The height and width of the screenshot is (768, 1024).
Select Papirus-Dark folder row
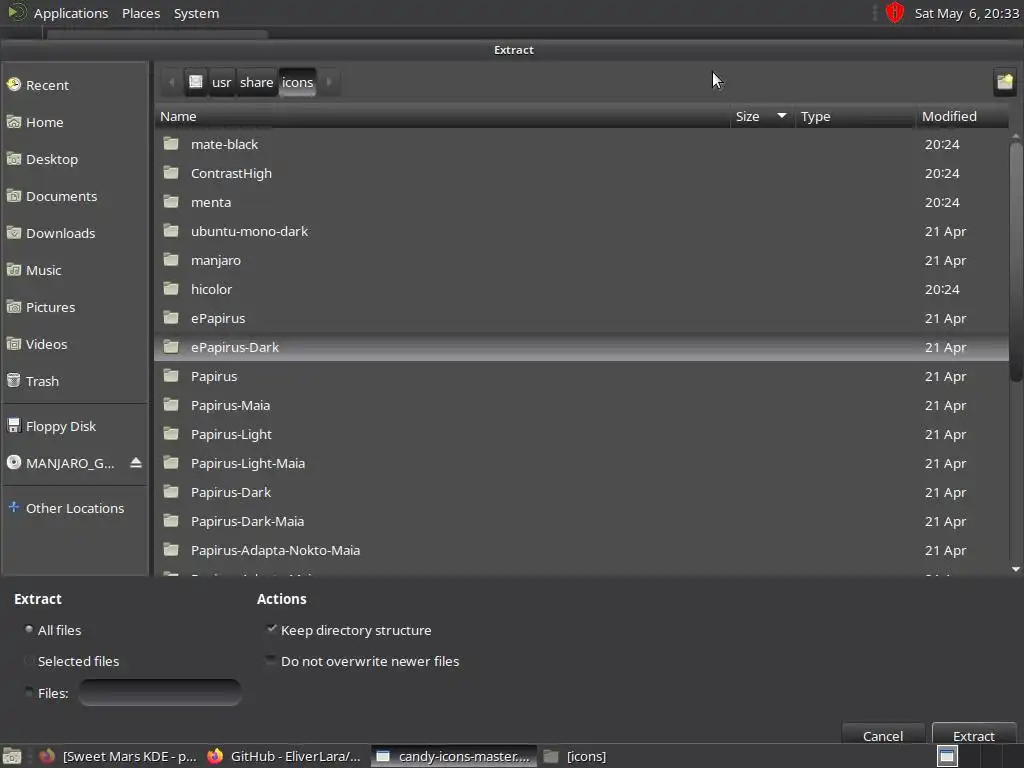[581, 492]
